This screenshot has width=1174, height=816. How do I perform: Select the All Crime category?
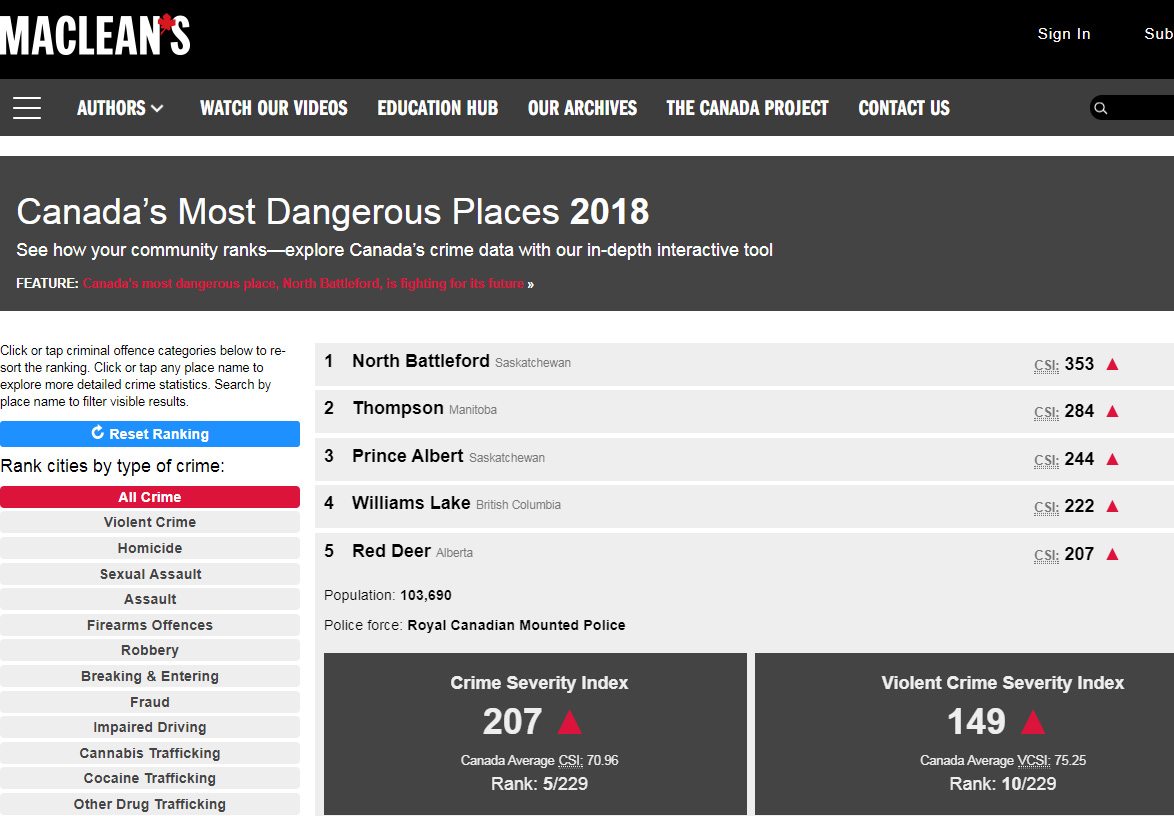[150, 497]
